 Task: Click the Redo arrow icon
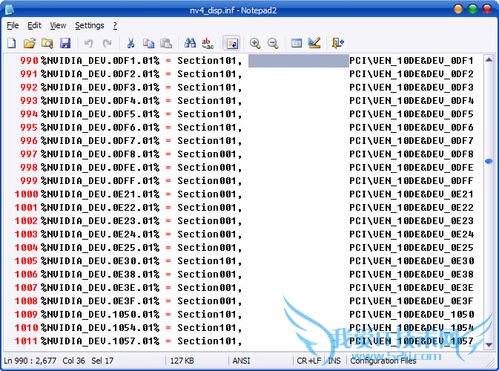pyautogui.click(x=107, y=43)
